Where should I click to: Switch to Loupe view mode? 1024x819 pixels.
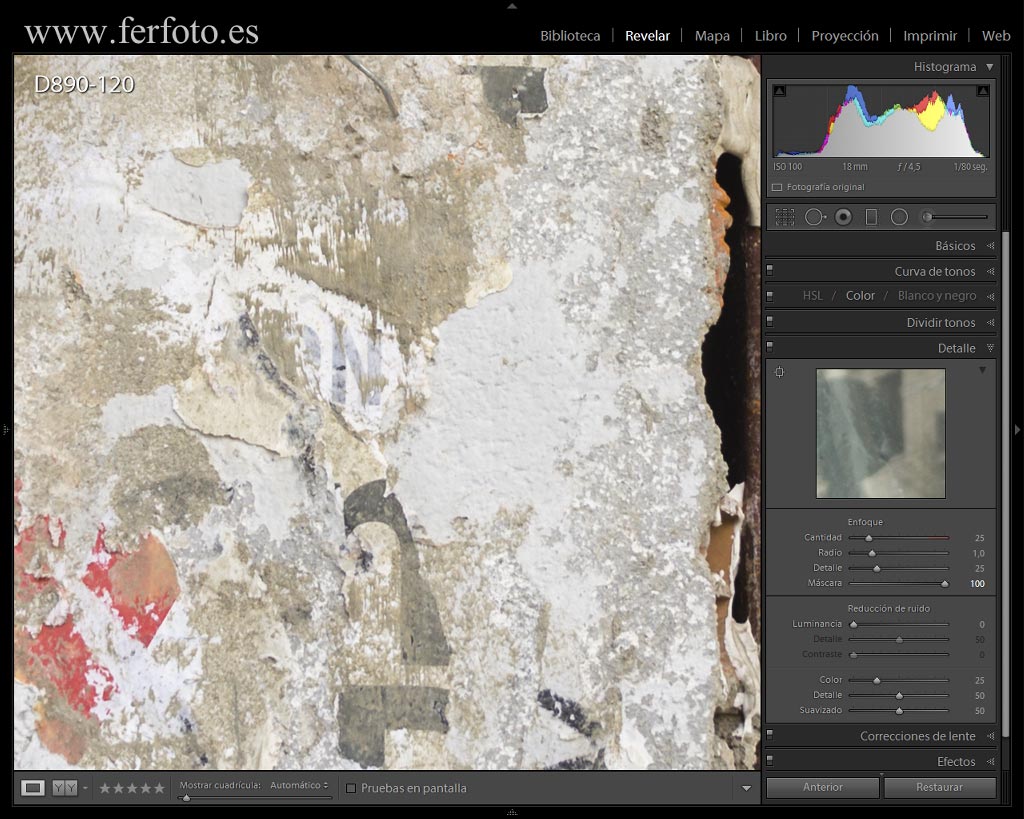33,788
